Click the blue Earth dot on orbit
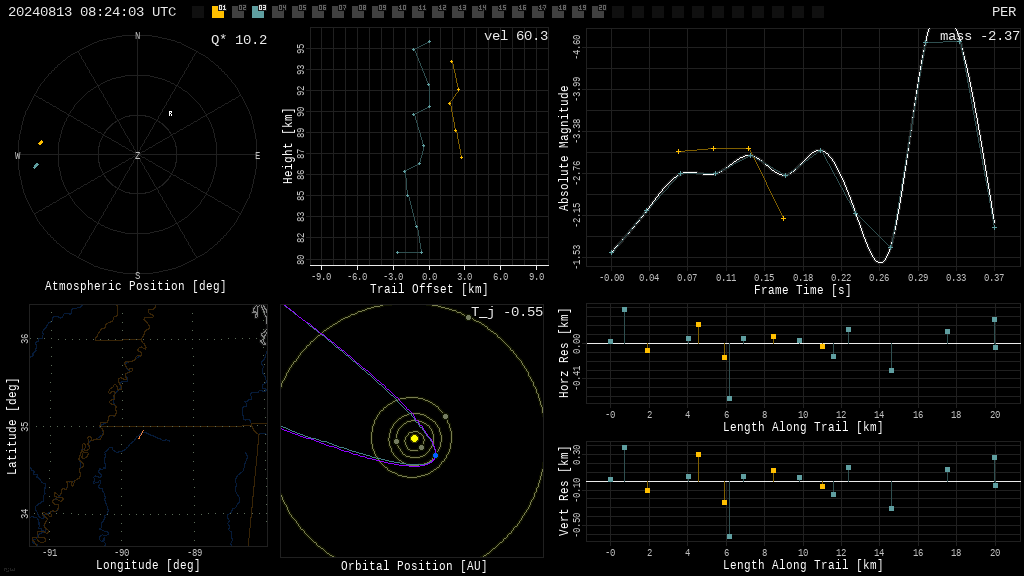Image resolution: width=1024 pixels, height=576 pixels. [435, 455]
